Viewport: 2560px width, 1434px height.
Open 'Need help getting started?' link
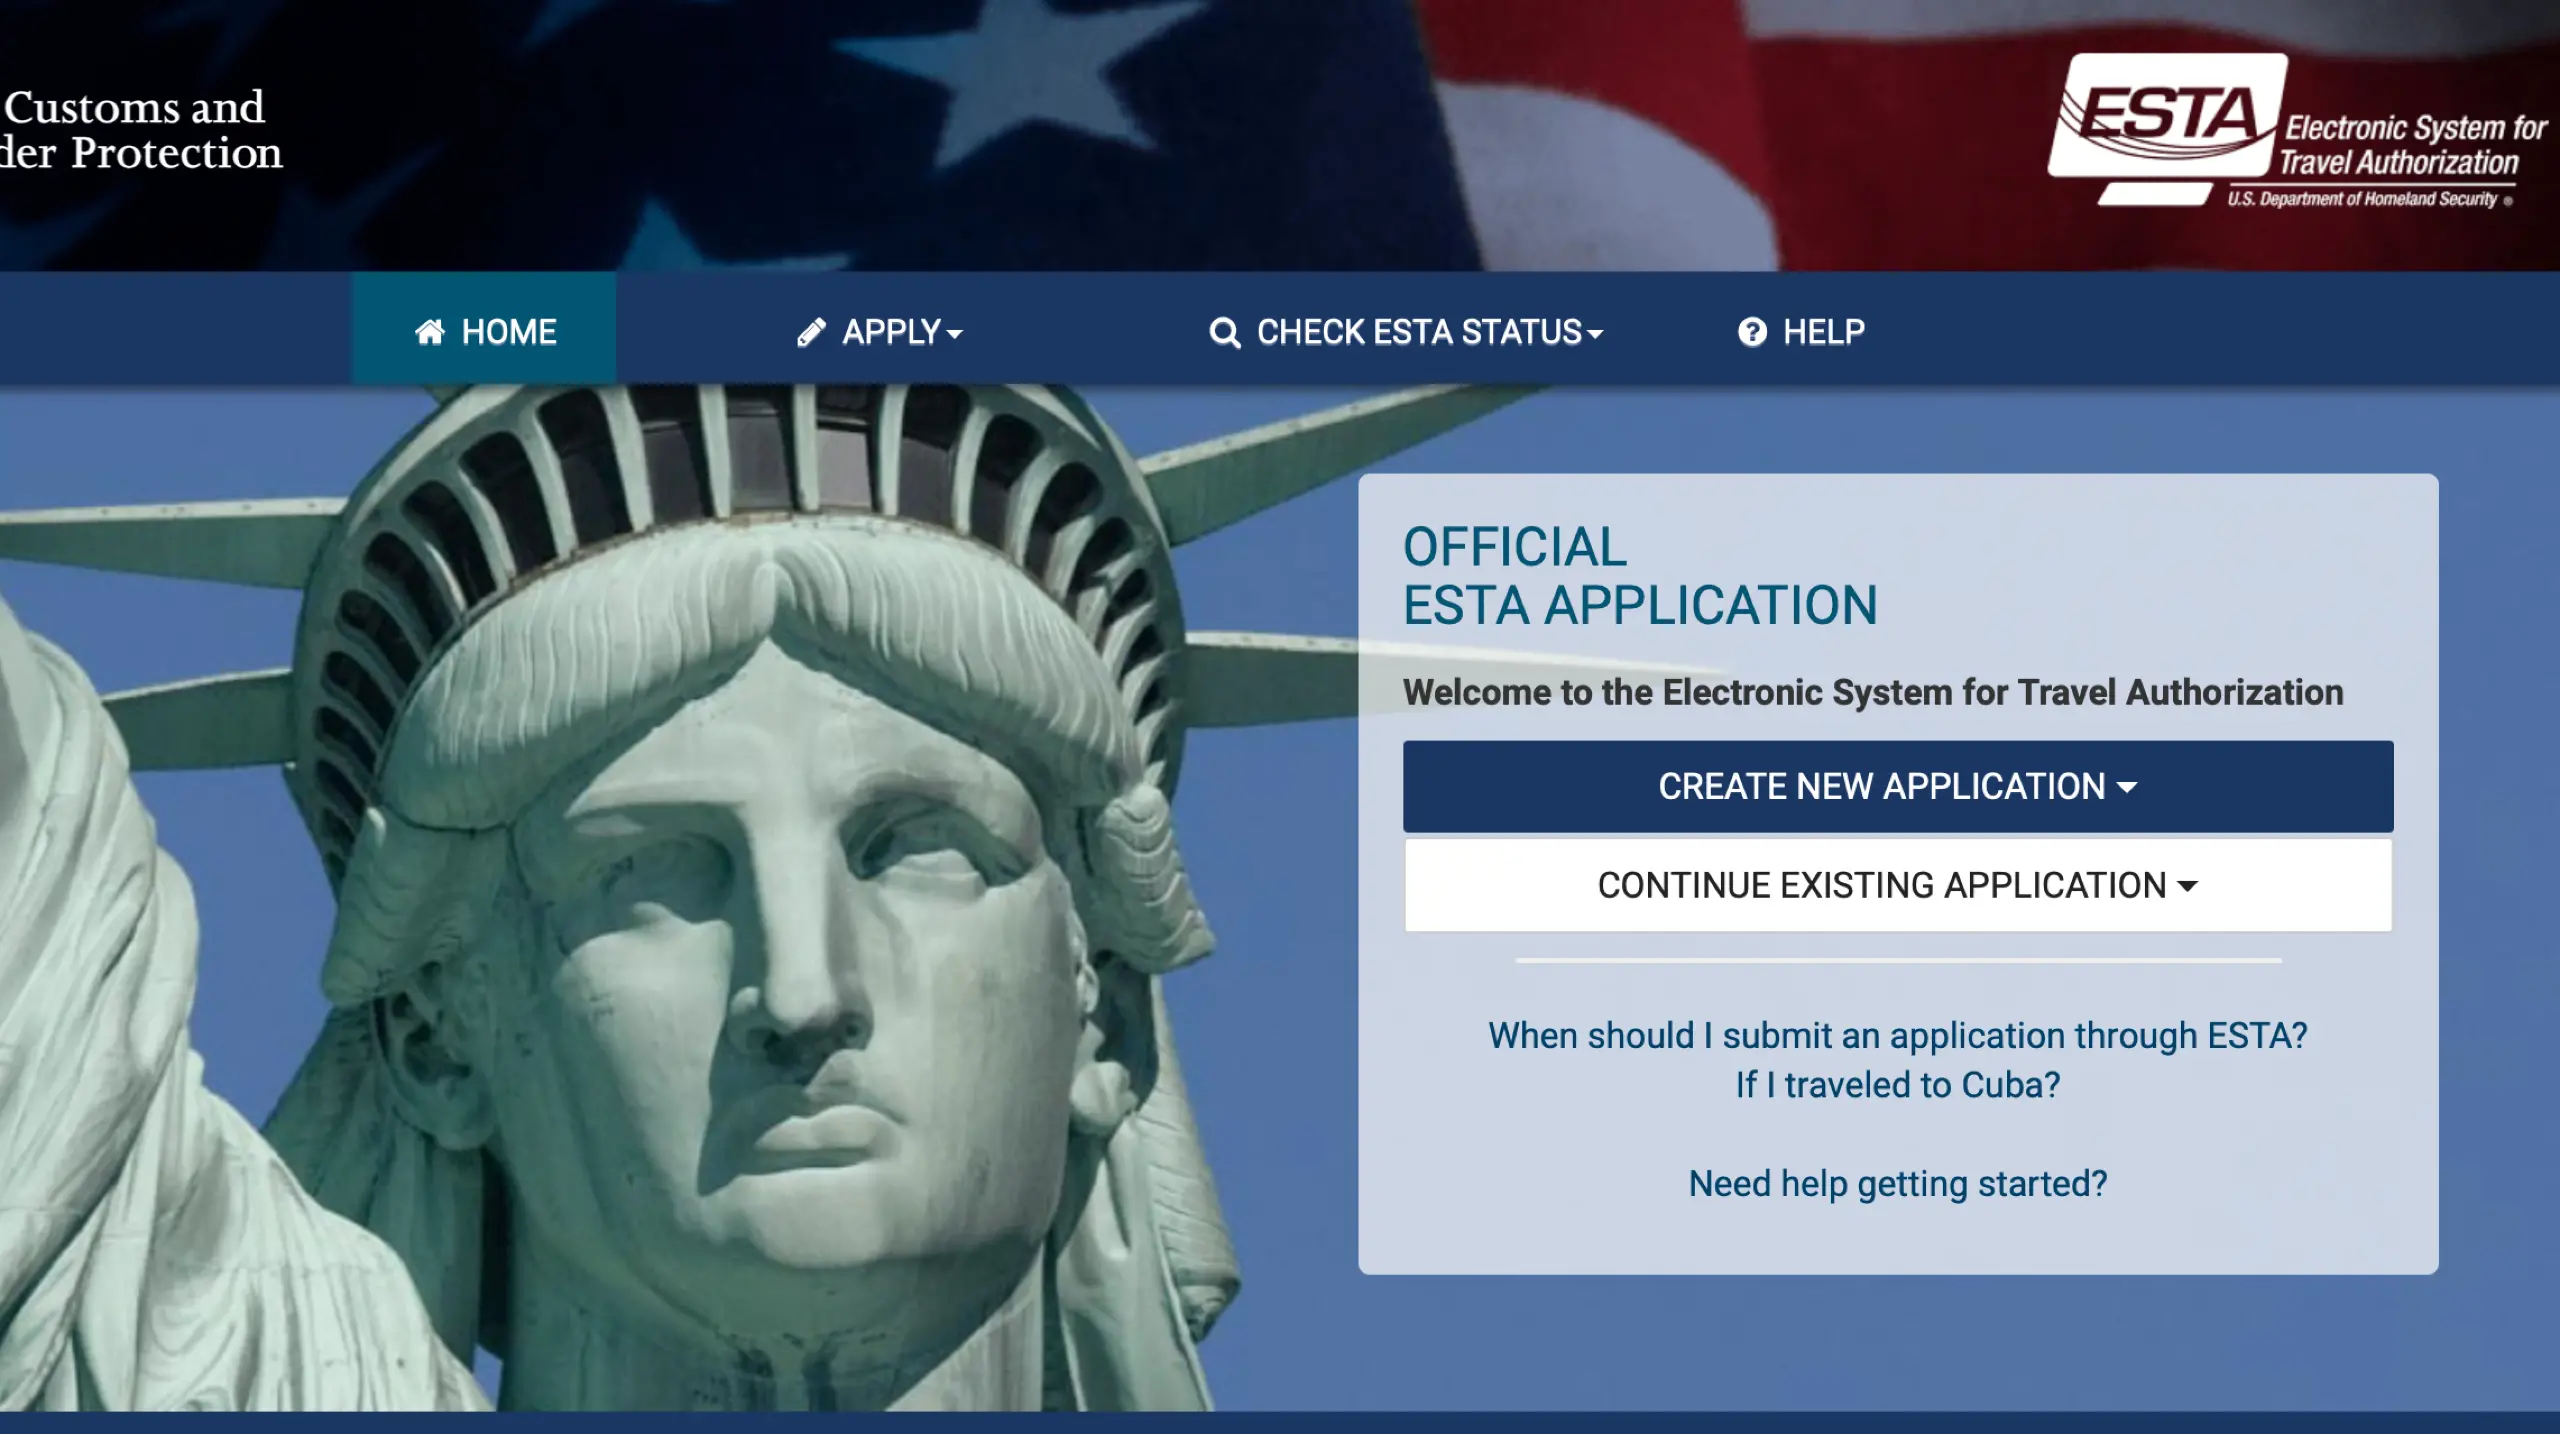click(1898, 1184)
